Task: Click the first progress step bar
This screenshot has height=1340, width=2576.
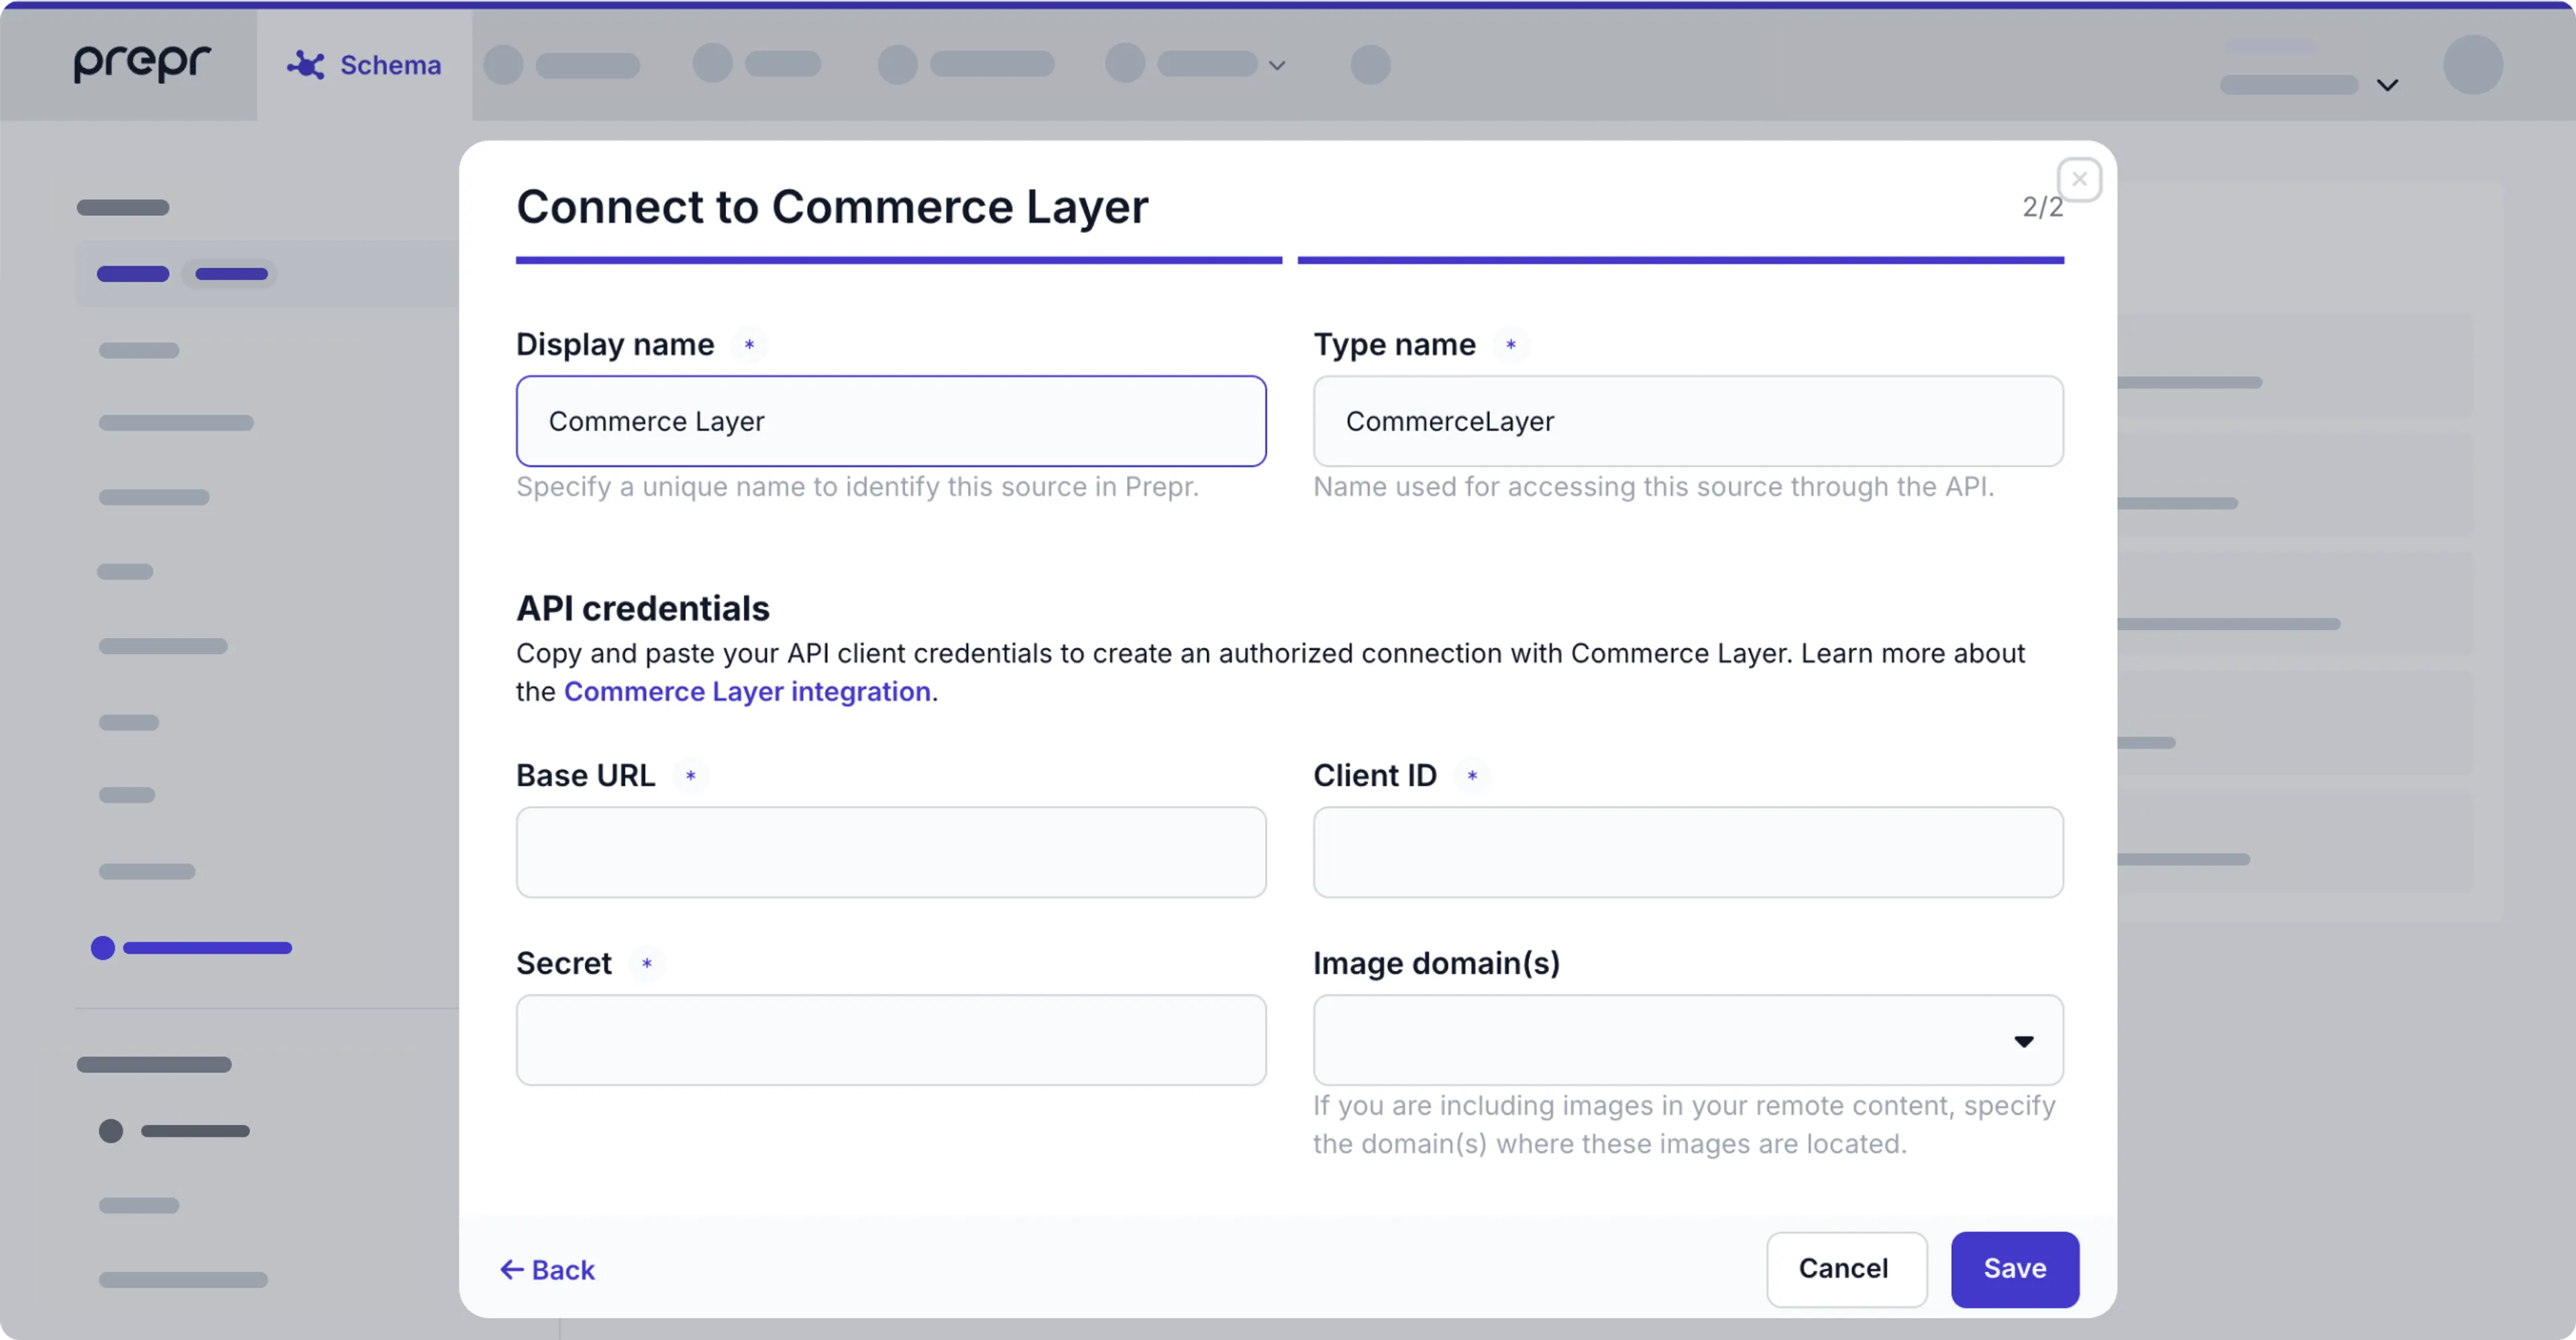Action: pos(898,260)
